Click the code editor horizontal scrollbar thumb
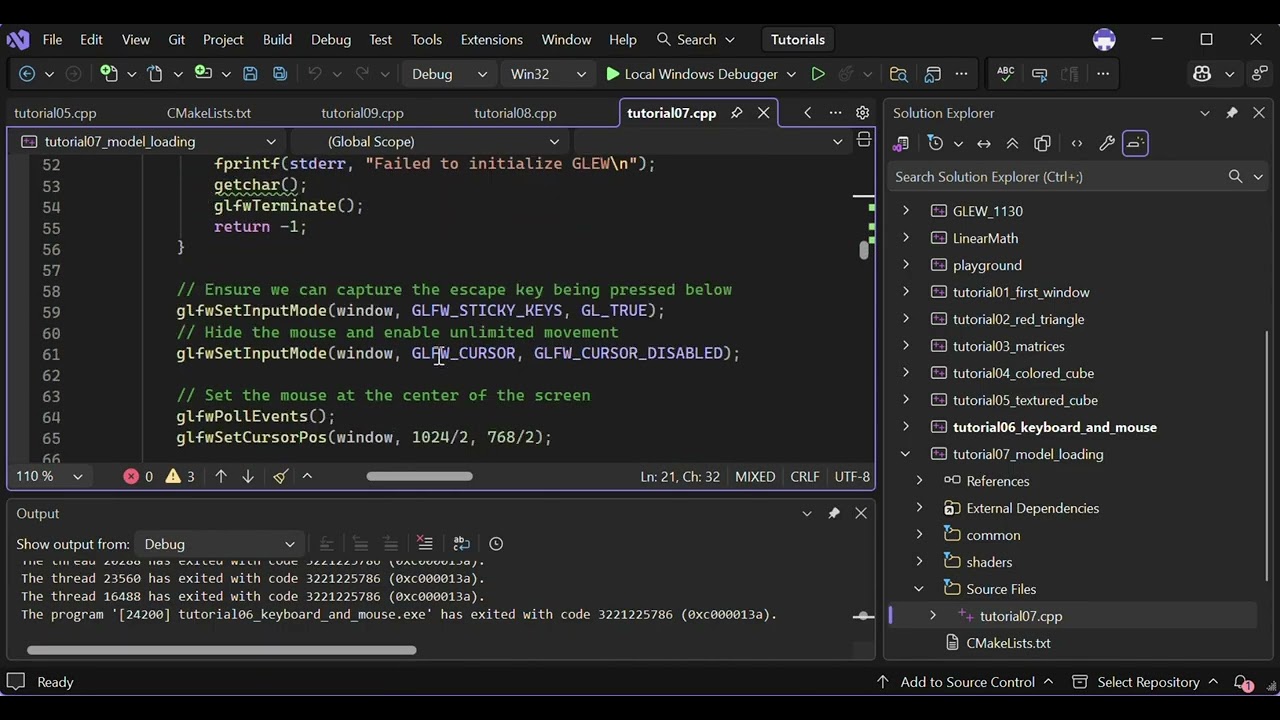The height and width of the screenshot is (720, 1280). tap(419, 476)
